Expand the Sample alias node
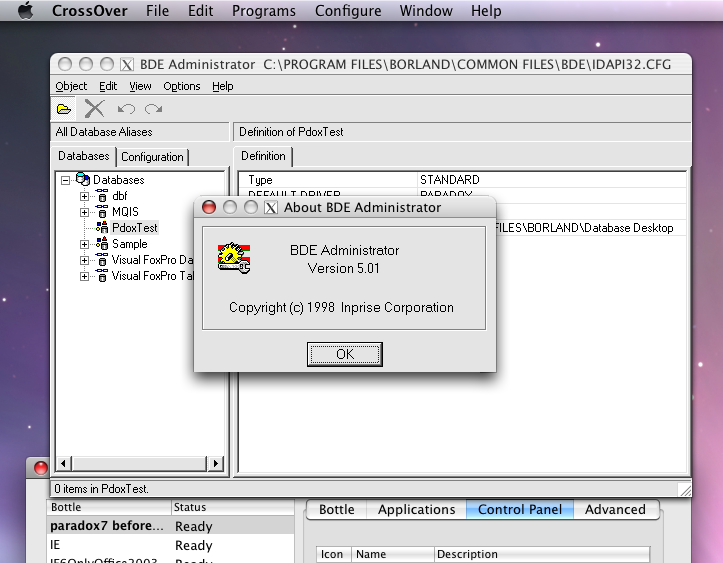This screenshot has height=563, width=723. tap(84, 244)
